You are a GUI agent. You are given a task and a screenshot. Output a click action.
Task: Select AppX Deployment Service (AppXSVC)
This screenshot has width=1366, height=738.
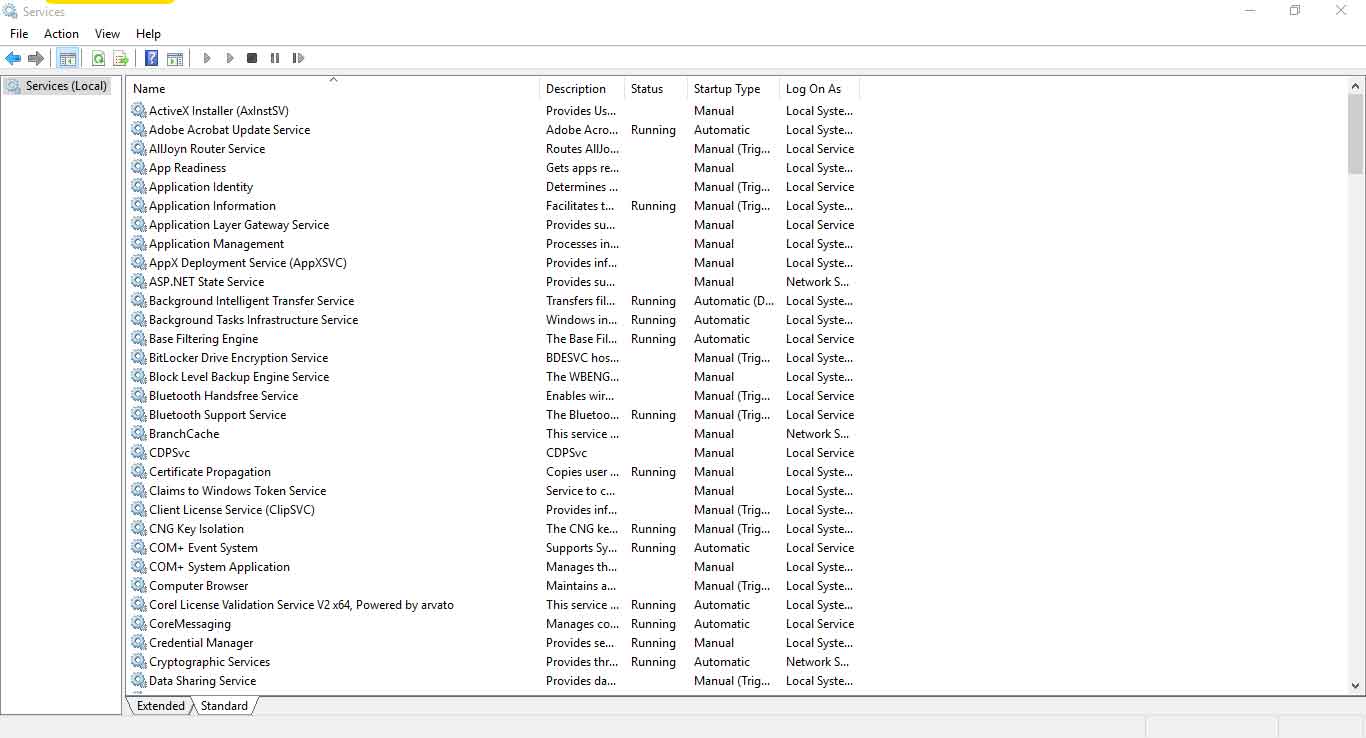tap(248, 263)
